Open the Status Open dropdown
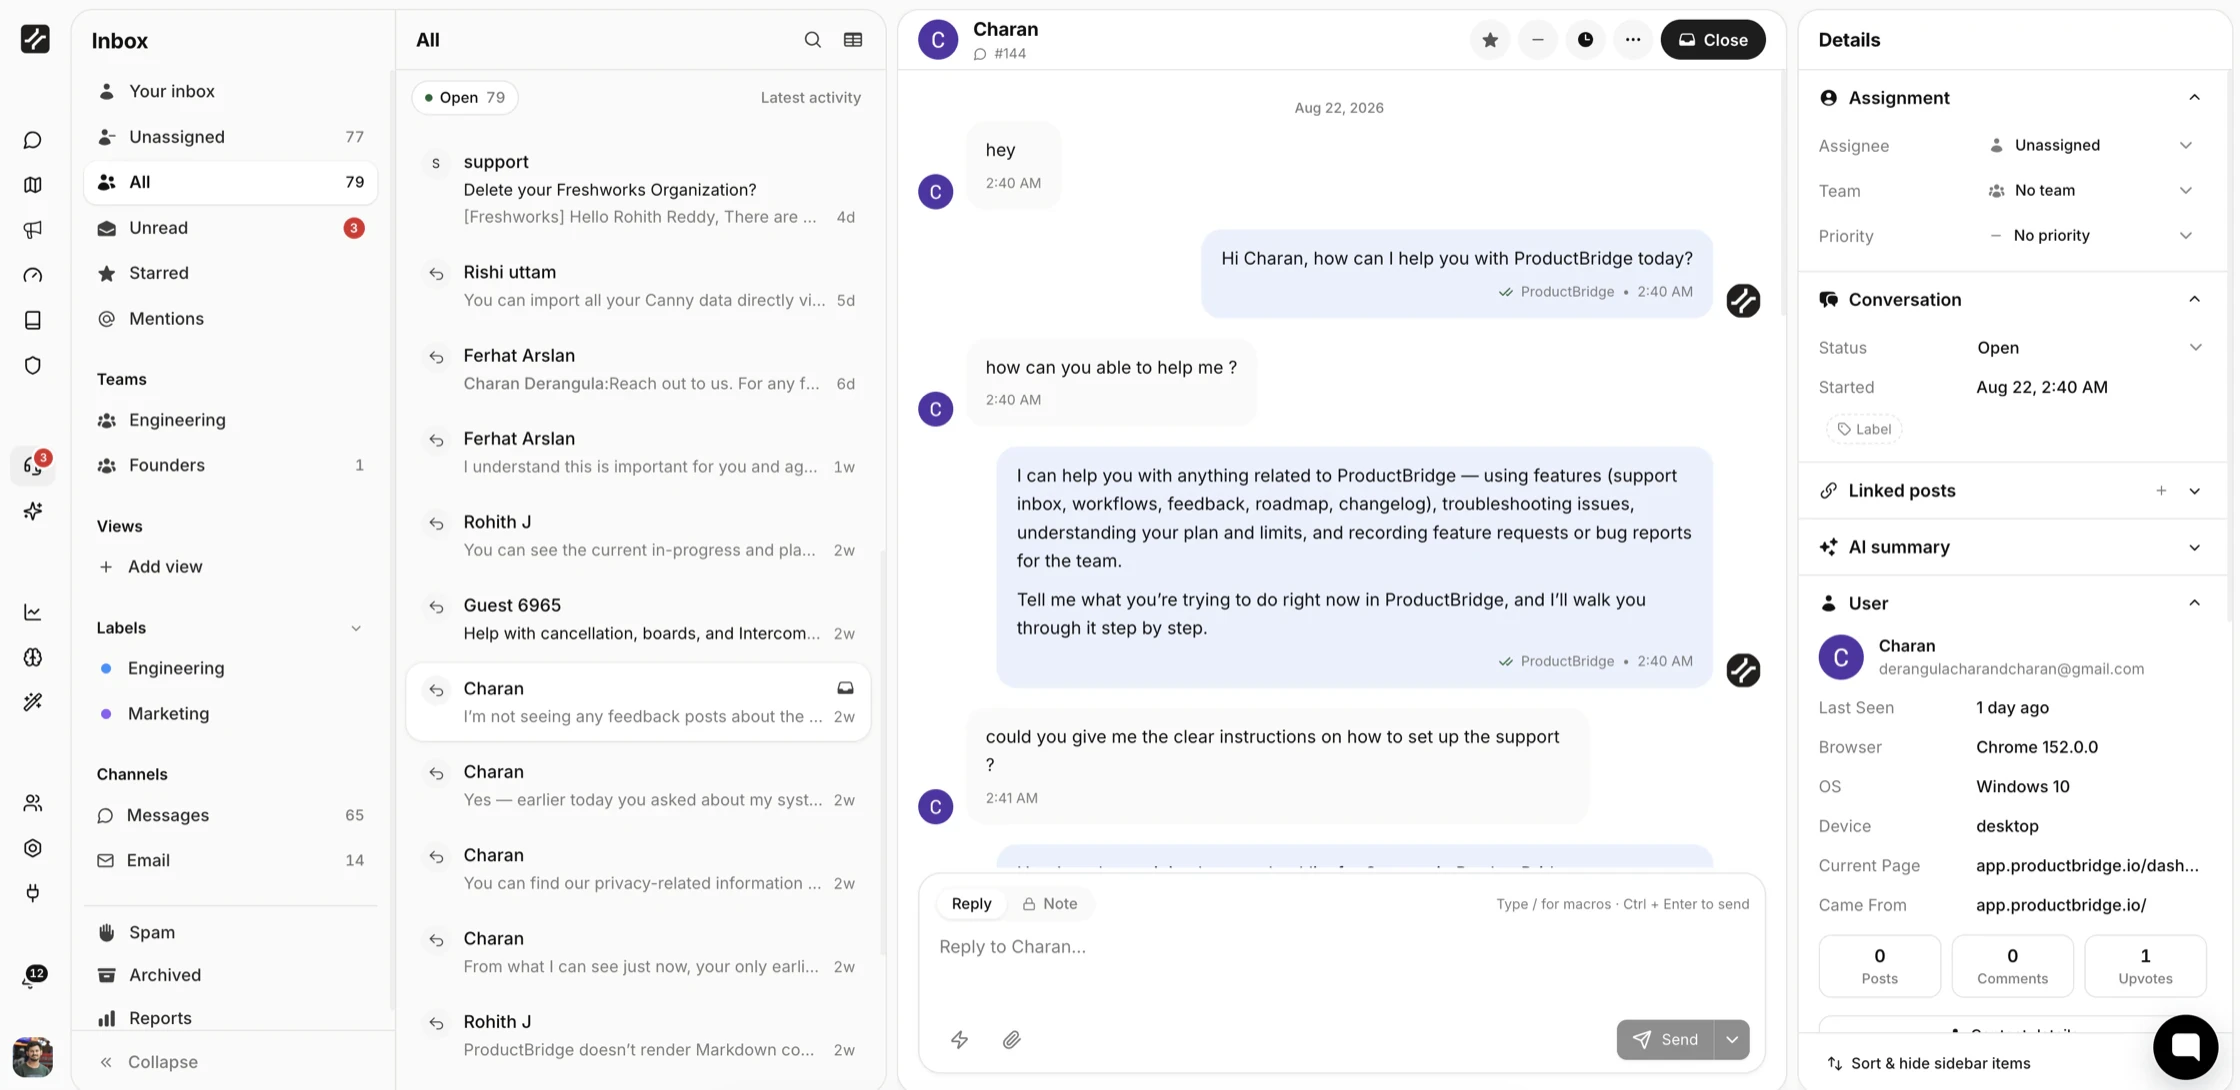 pyautogui.click(x=2090, y=348)
